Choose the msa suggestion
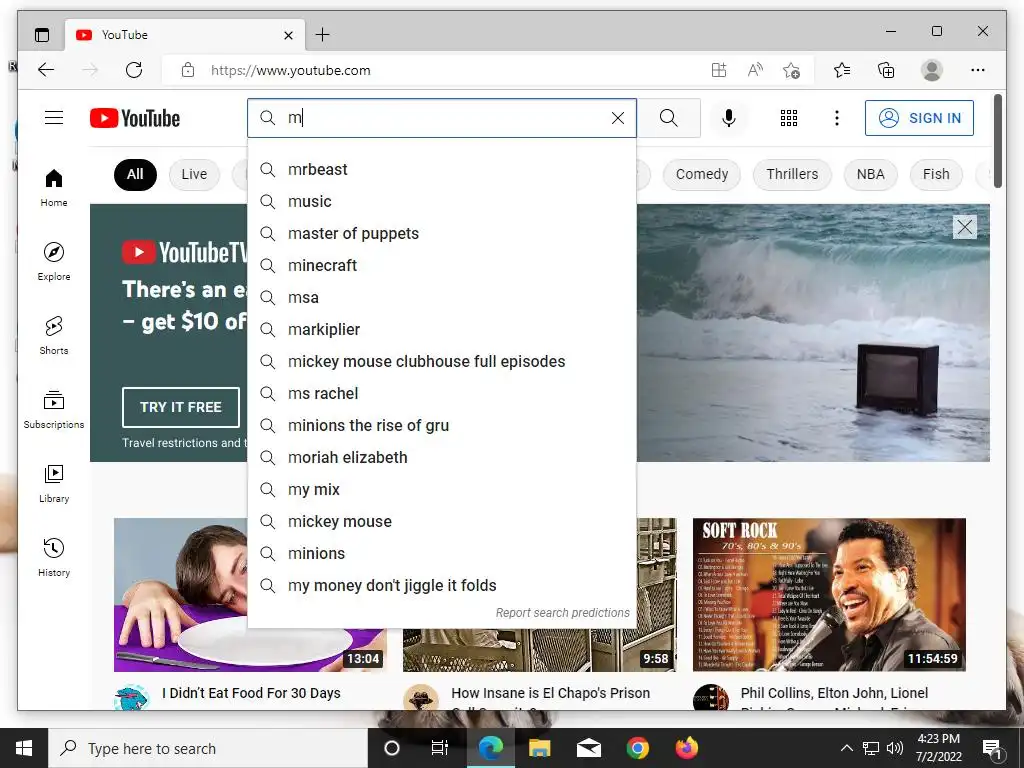This screenshot has width=1024, height=768. (x=442, y=297)
